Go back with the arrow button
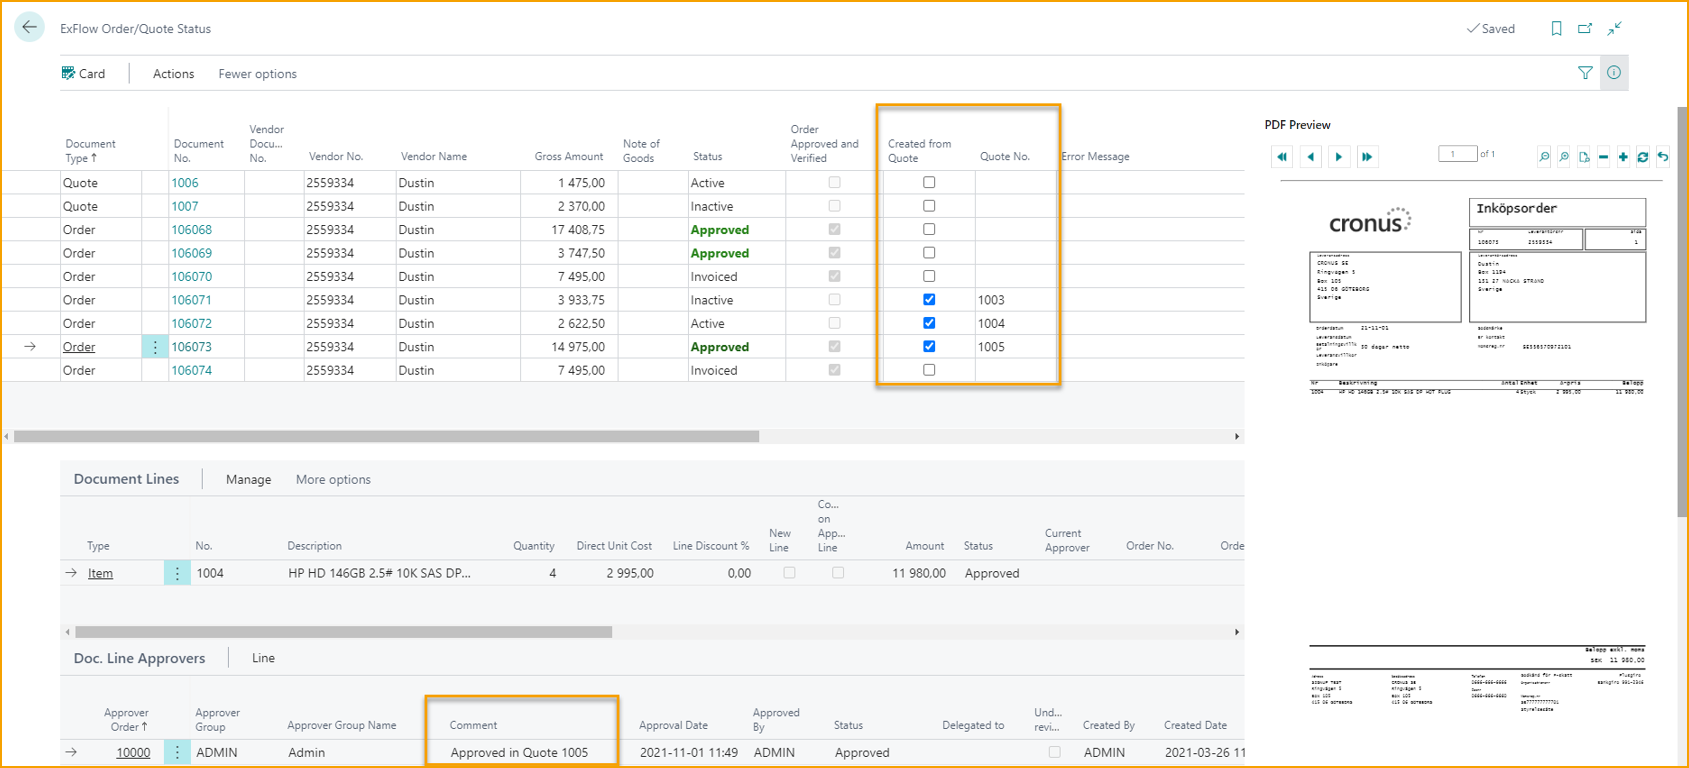The height and width of the screenshot is (768, 1689). [x=29, y=28]
